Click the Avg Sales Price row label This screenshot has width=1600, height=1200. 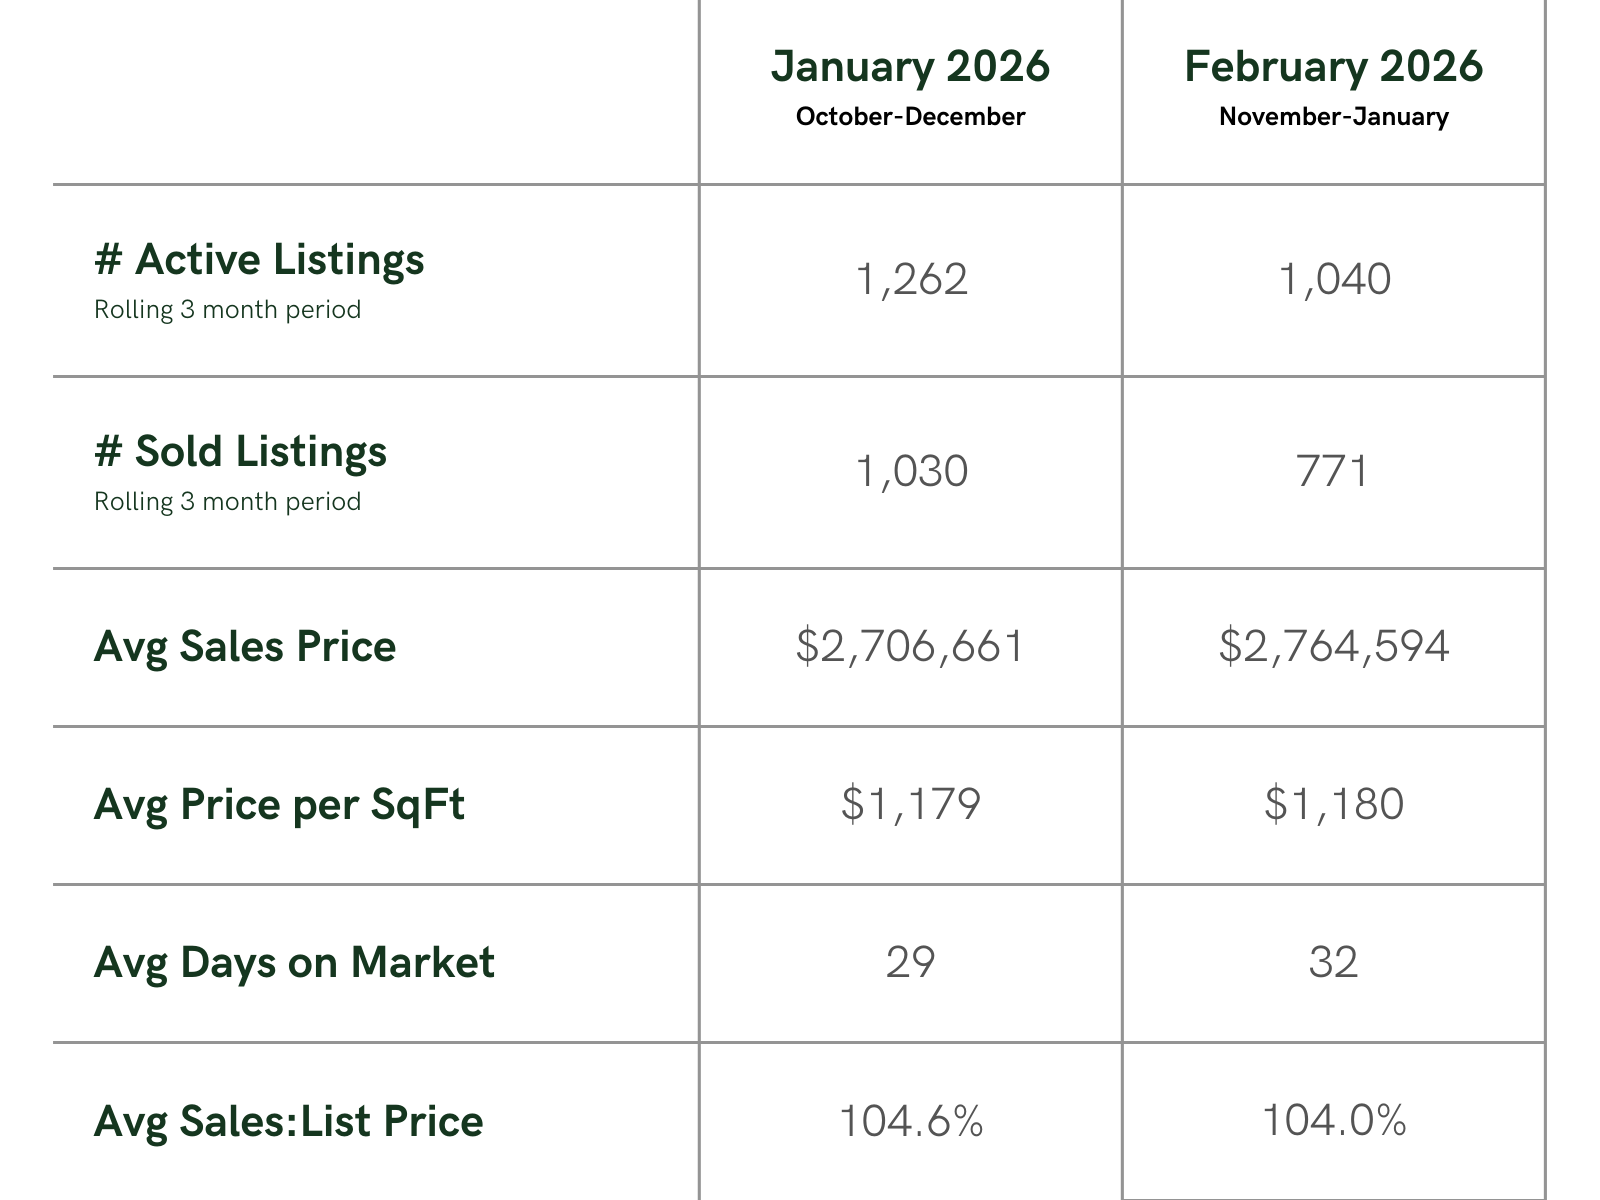point(245,646)
